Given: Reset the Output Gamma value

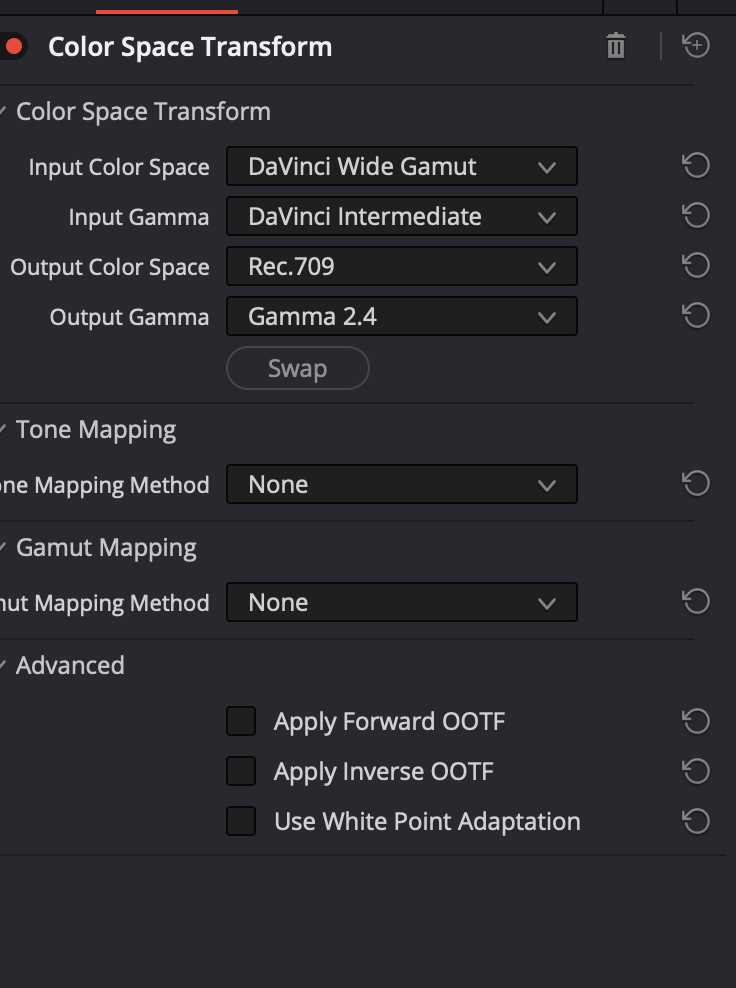Looking at the screenshot, I should tap(696, 315).
